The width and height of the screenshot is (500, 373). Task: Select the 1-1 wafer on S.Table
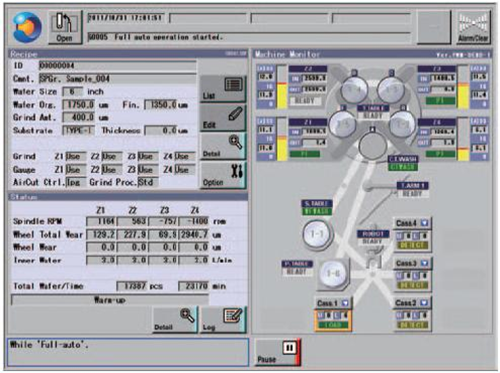click(x=317, y=234)
